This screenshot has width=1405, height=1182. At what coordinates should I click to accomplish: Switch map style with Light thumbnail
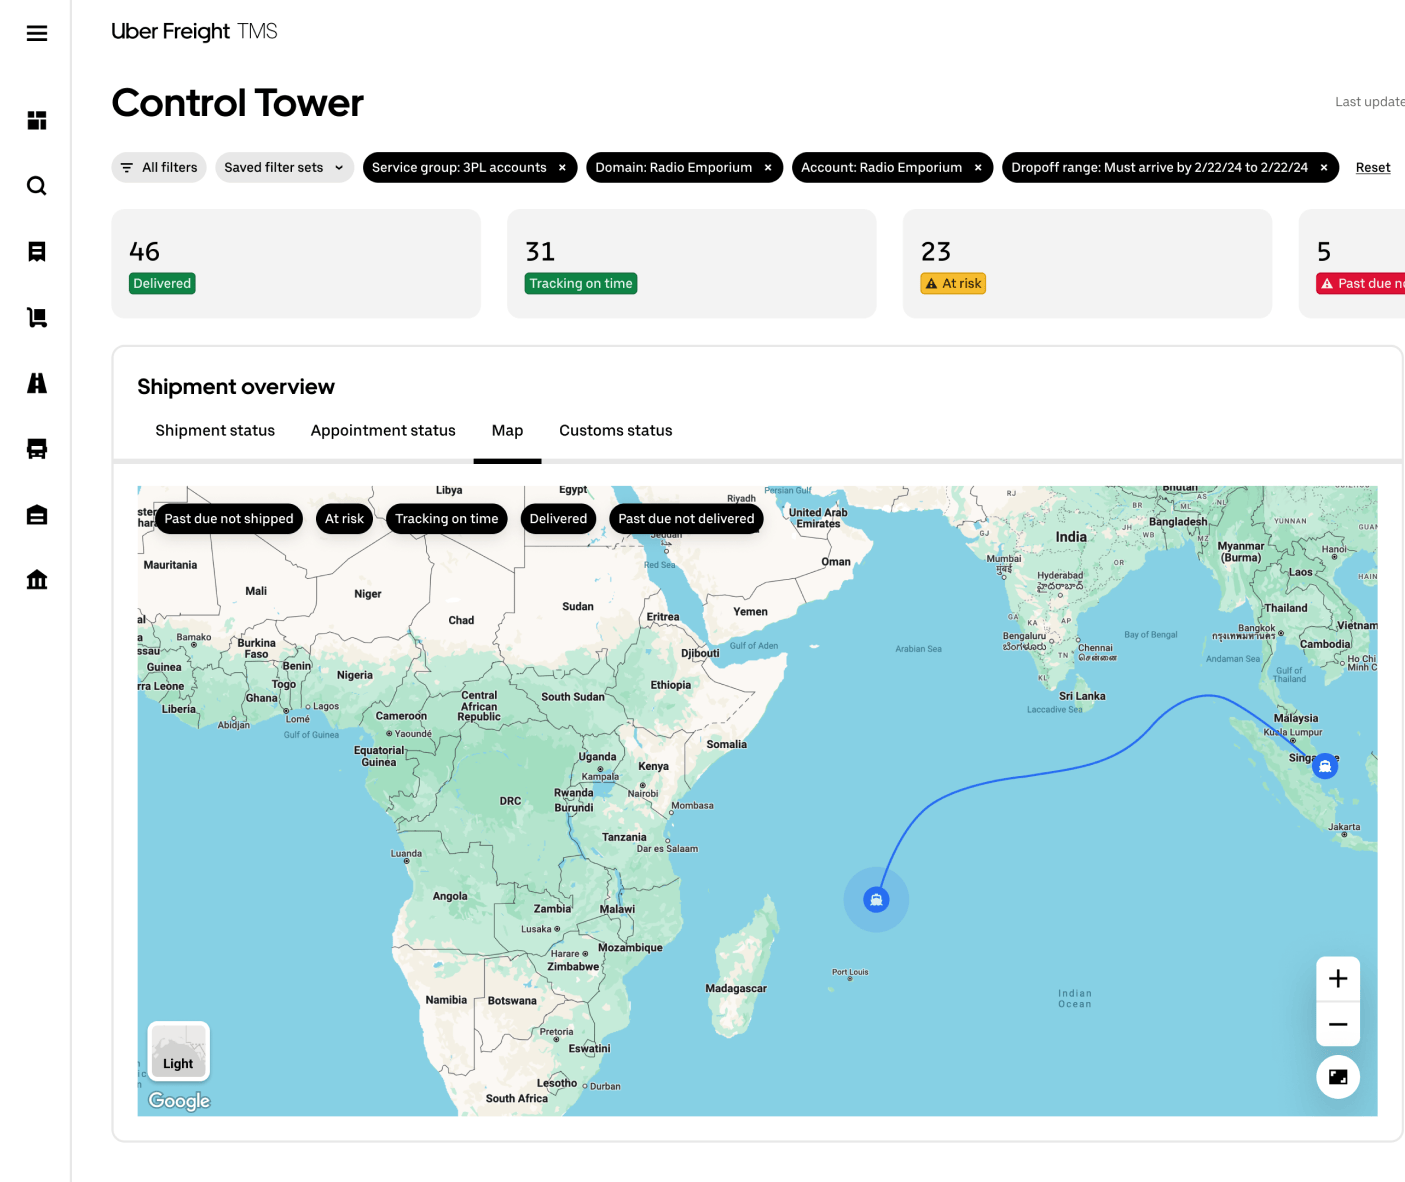tap(179, 1052)
